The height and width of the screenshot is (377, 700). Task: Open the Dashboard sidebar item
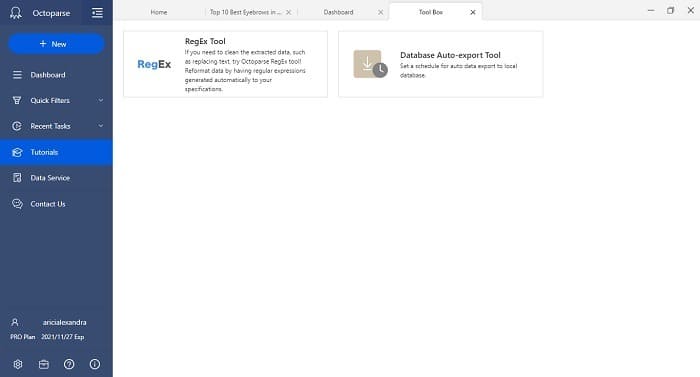coord(56,75)
